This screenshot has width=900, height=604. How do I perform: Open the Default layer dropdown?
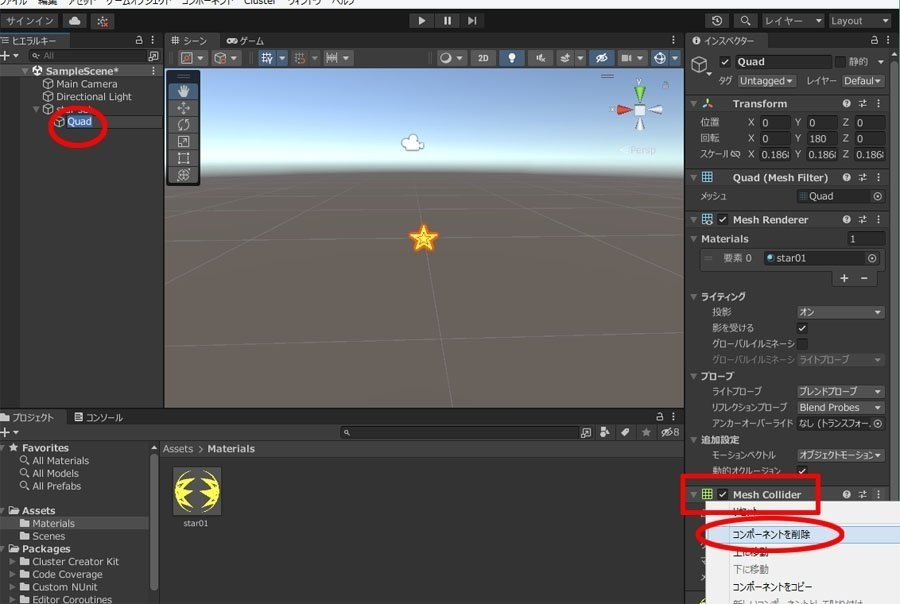pos(862,81)
